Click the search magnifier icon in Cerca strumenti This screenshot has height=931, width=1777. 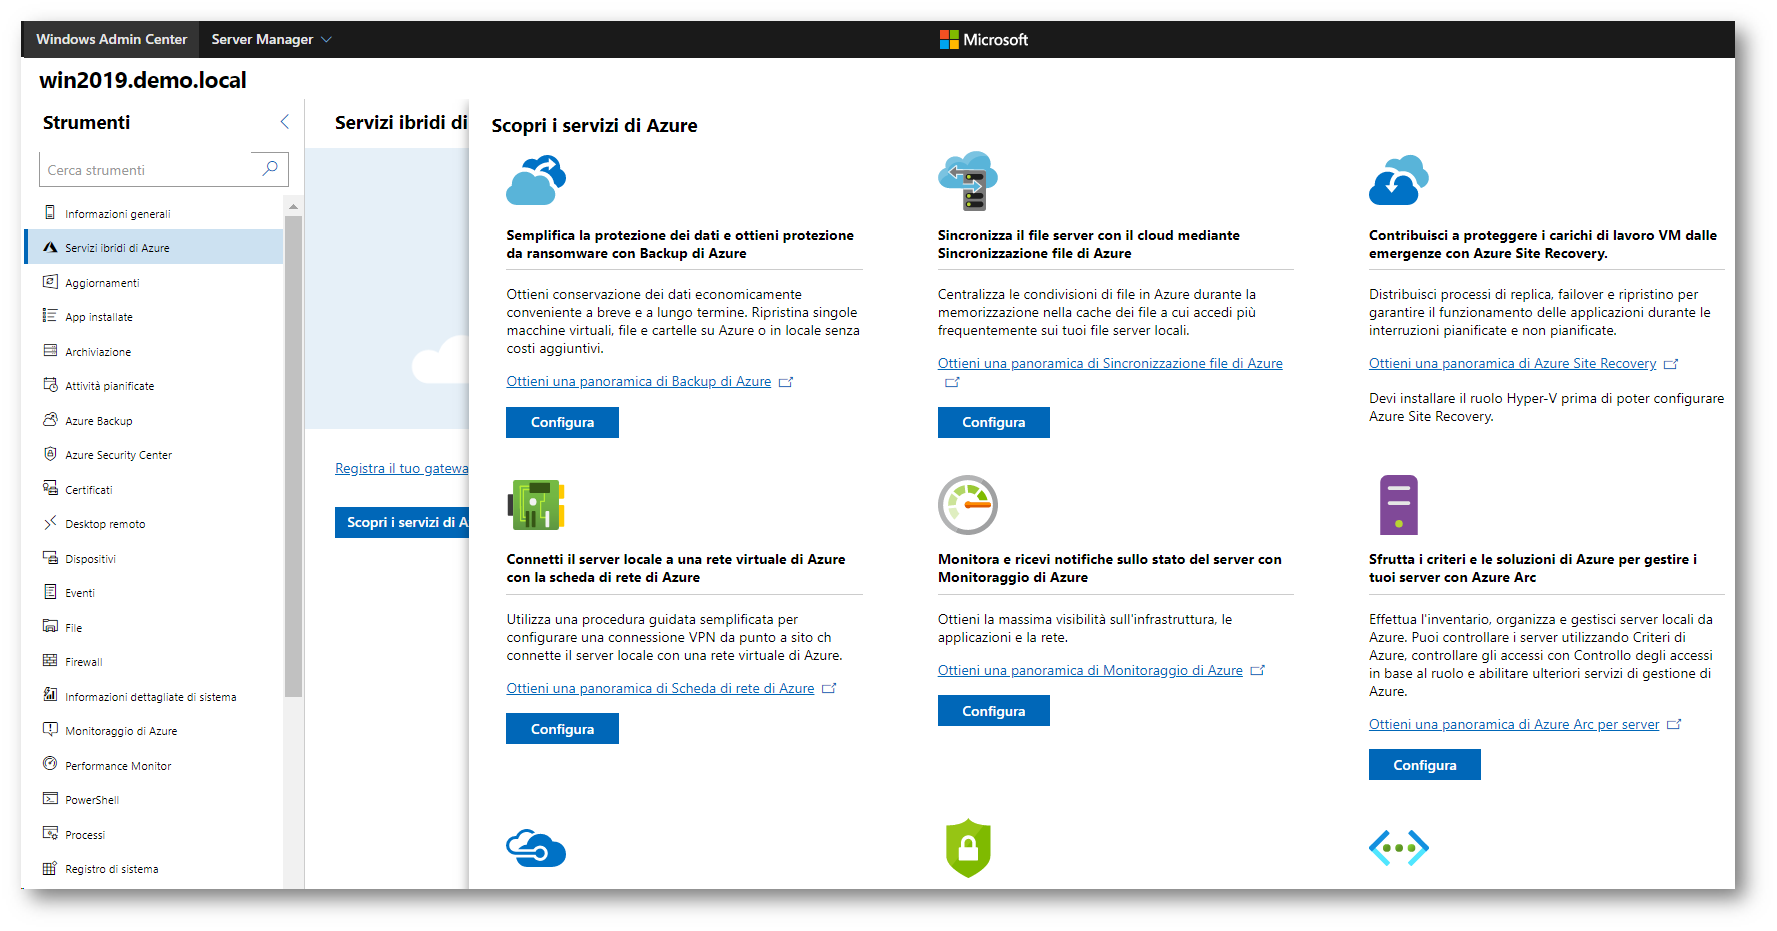pyautogui.click(x=270, y=169)
